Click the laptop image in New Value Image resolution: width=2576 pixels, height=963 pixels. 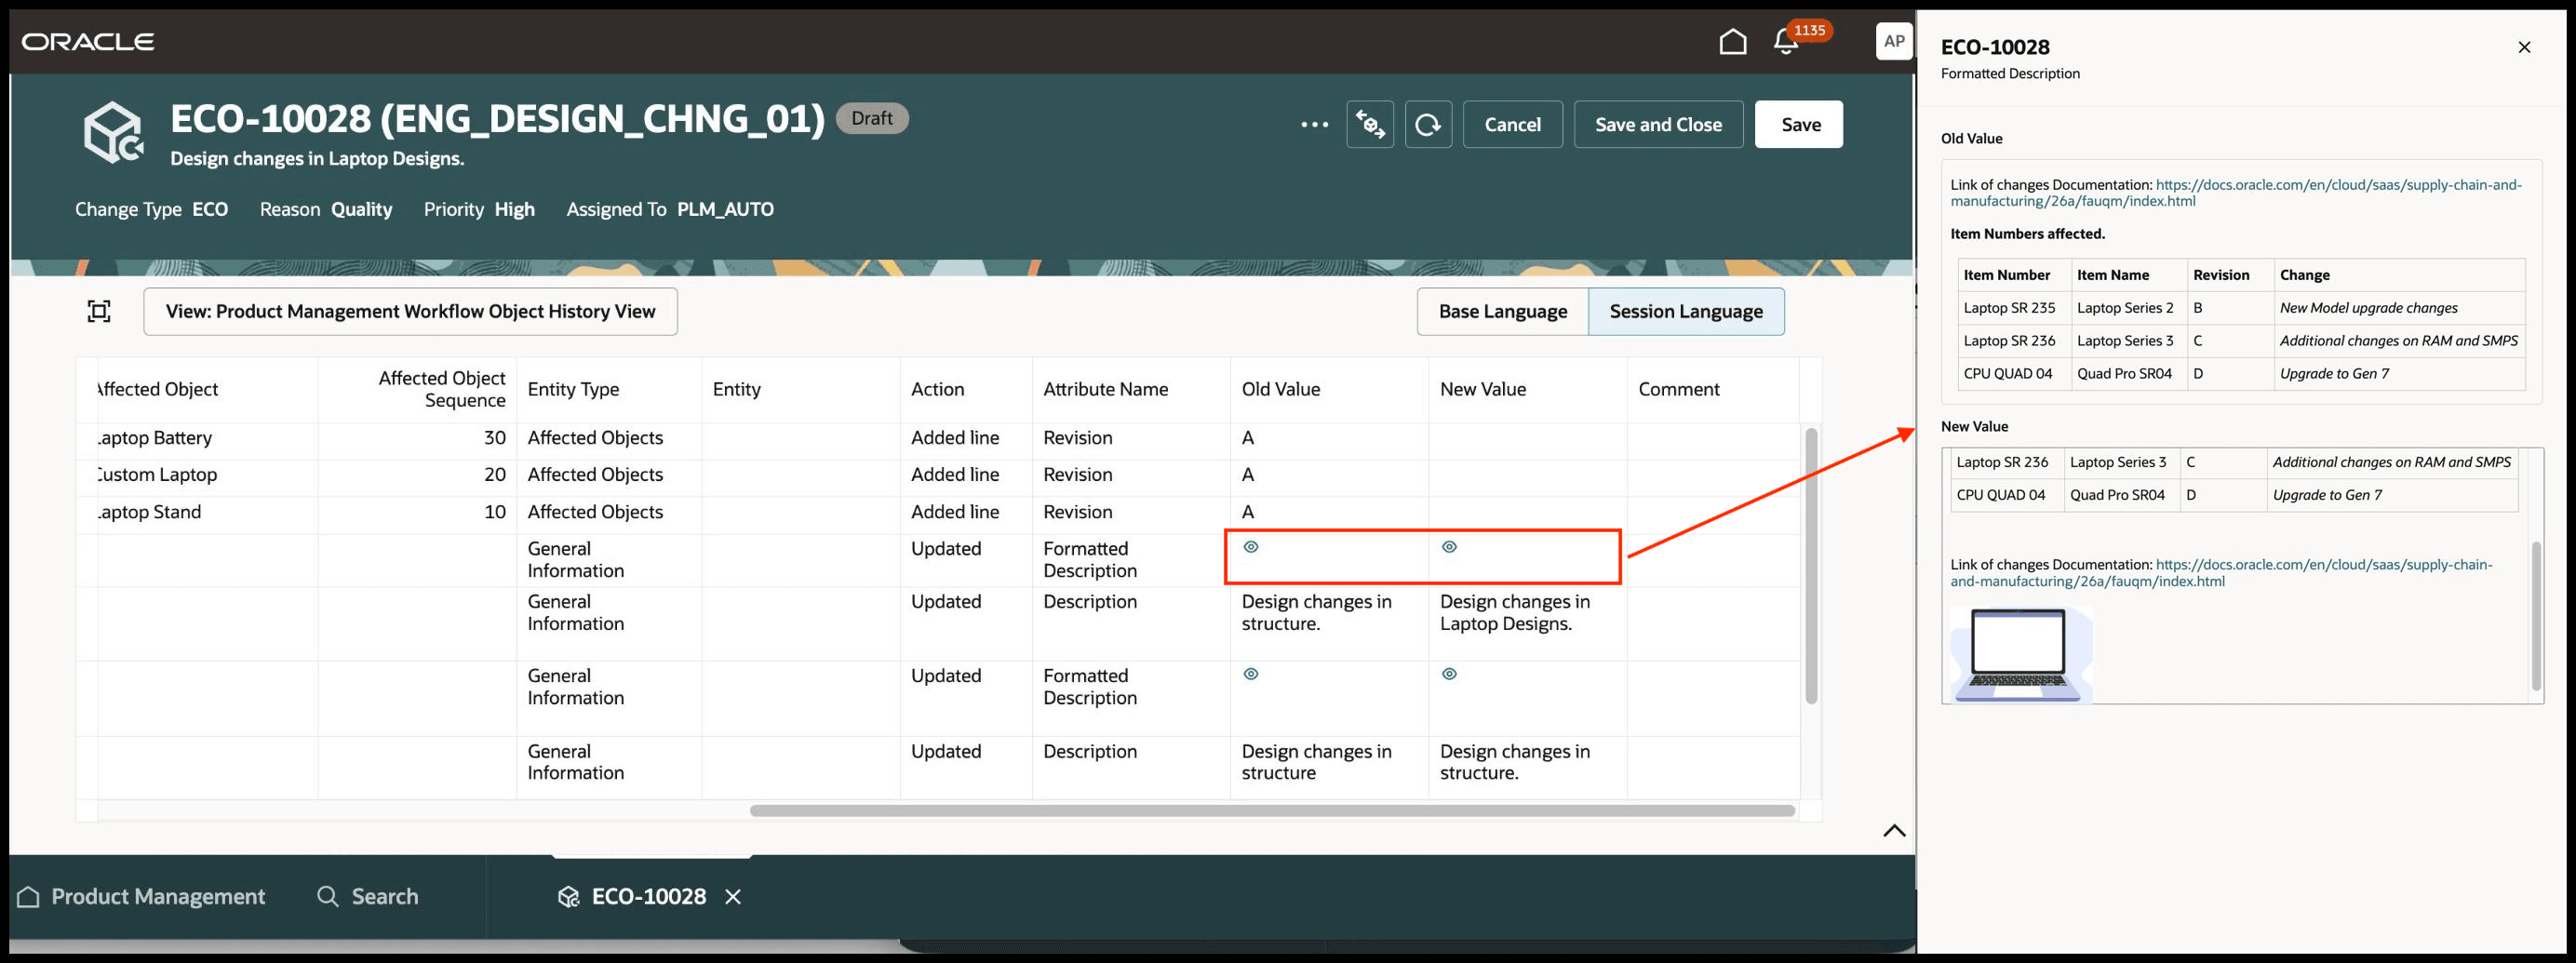2020,655
